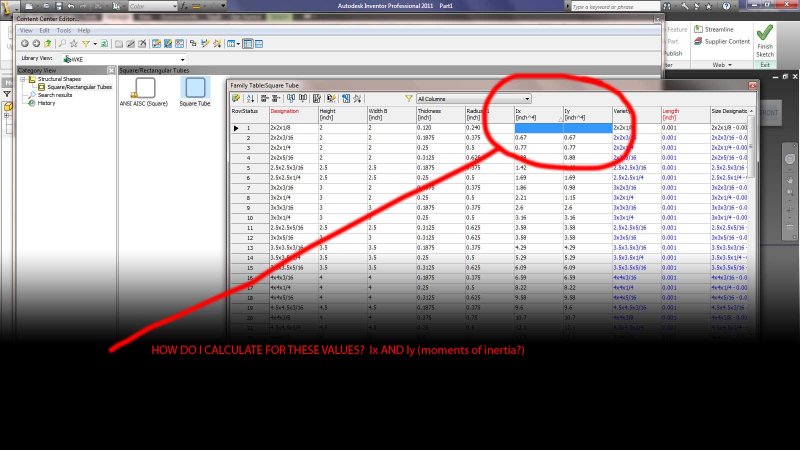Click the Add Column icon in Family Table
Screen dimensions: 800x450
click(291, 98)
